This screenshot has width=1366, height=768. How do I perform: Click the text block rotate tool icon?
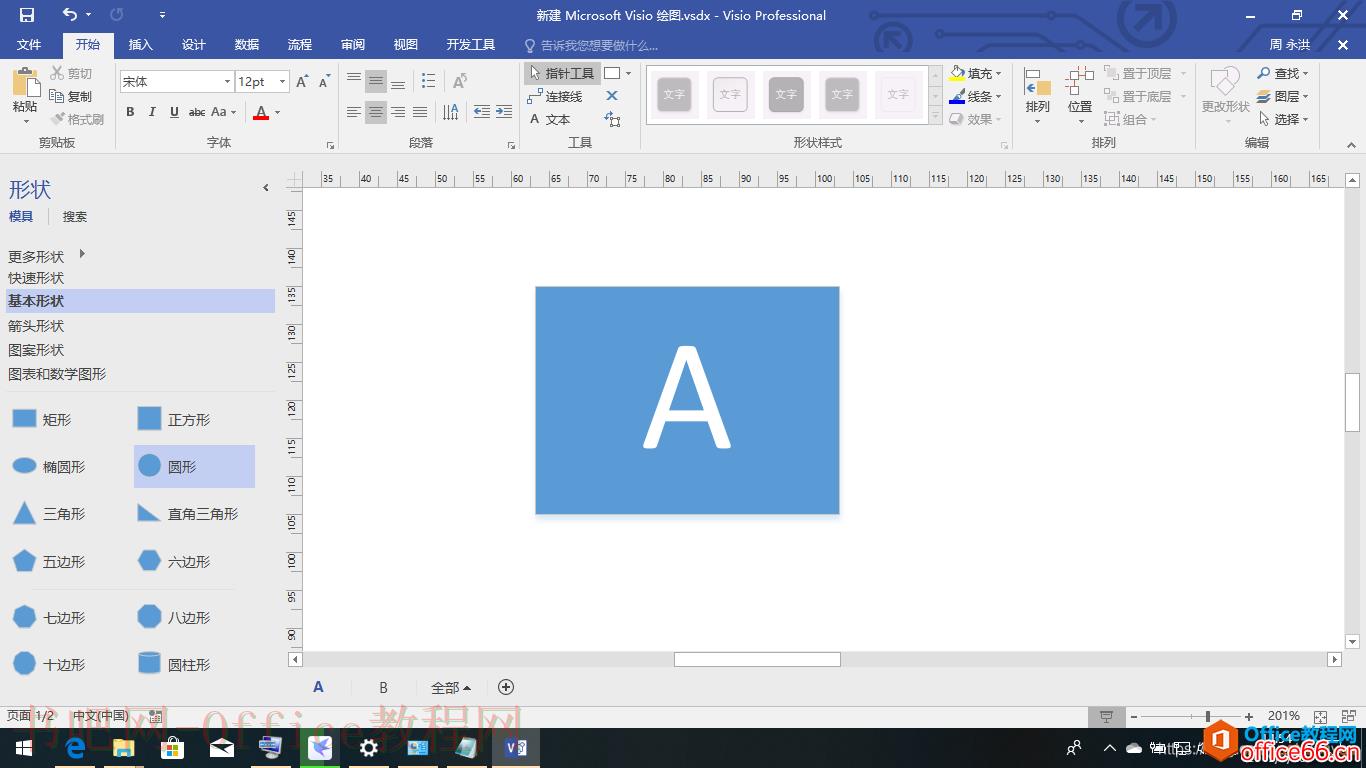[x=613, y=120]
